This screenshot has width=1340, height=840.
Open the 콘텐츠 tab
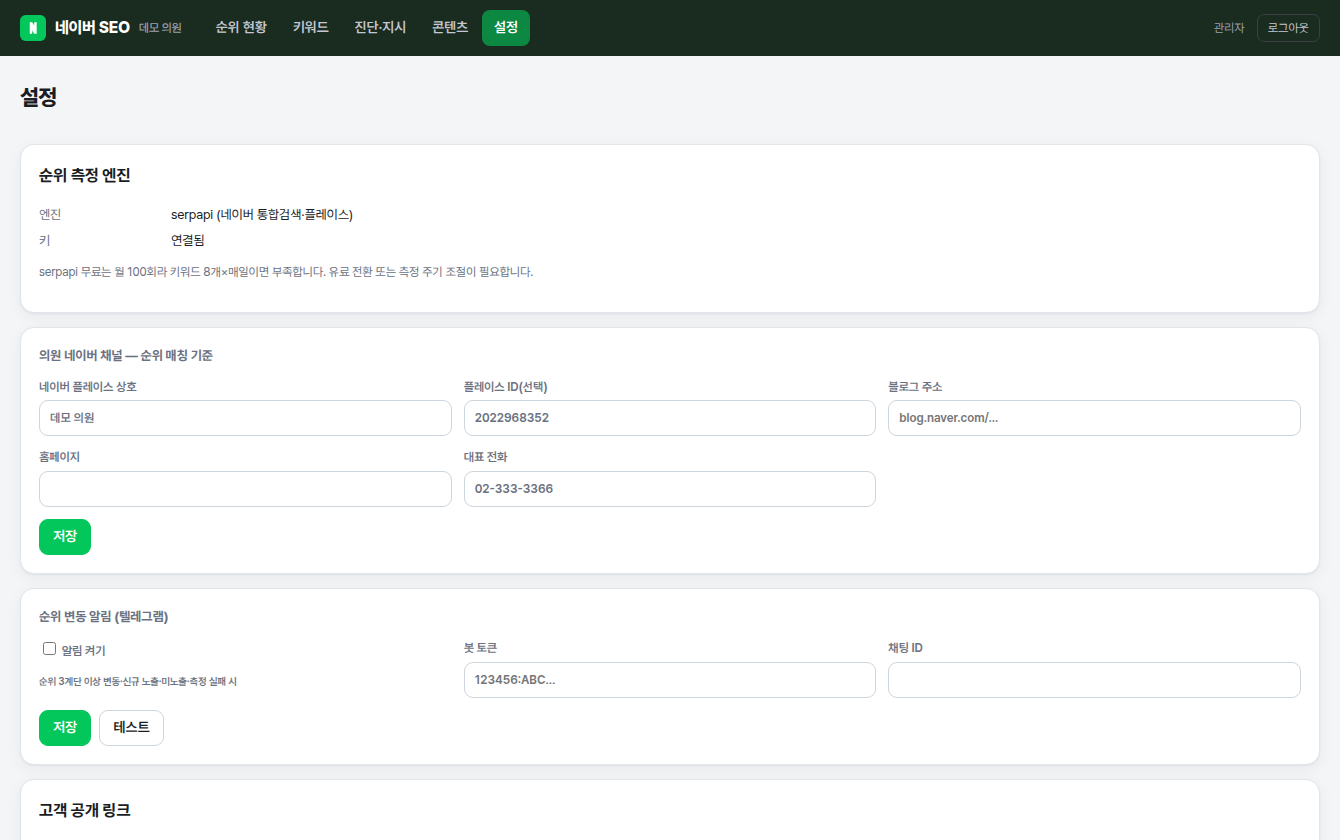click(450, 28)
